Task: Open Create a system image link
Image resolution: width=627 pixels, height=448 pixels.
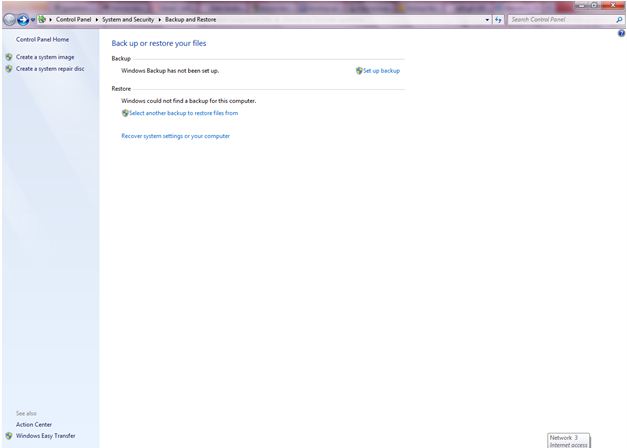Action: pos(45,57)
